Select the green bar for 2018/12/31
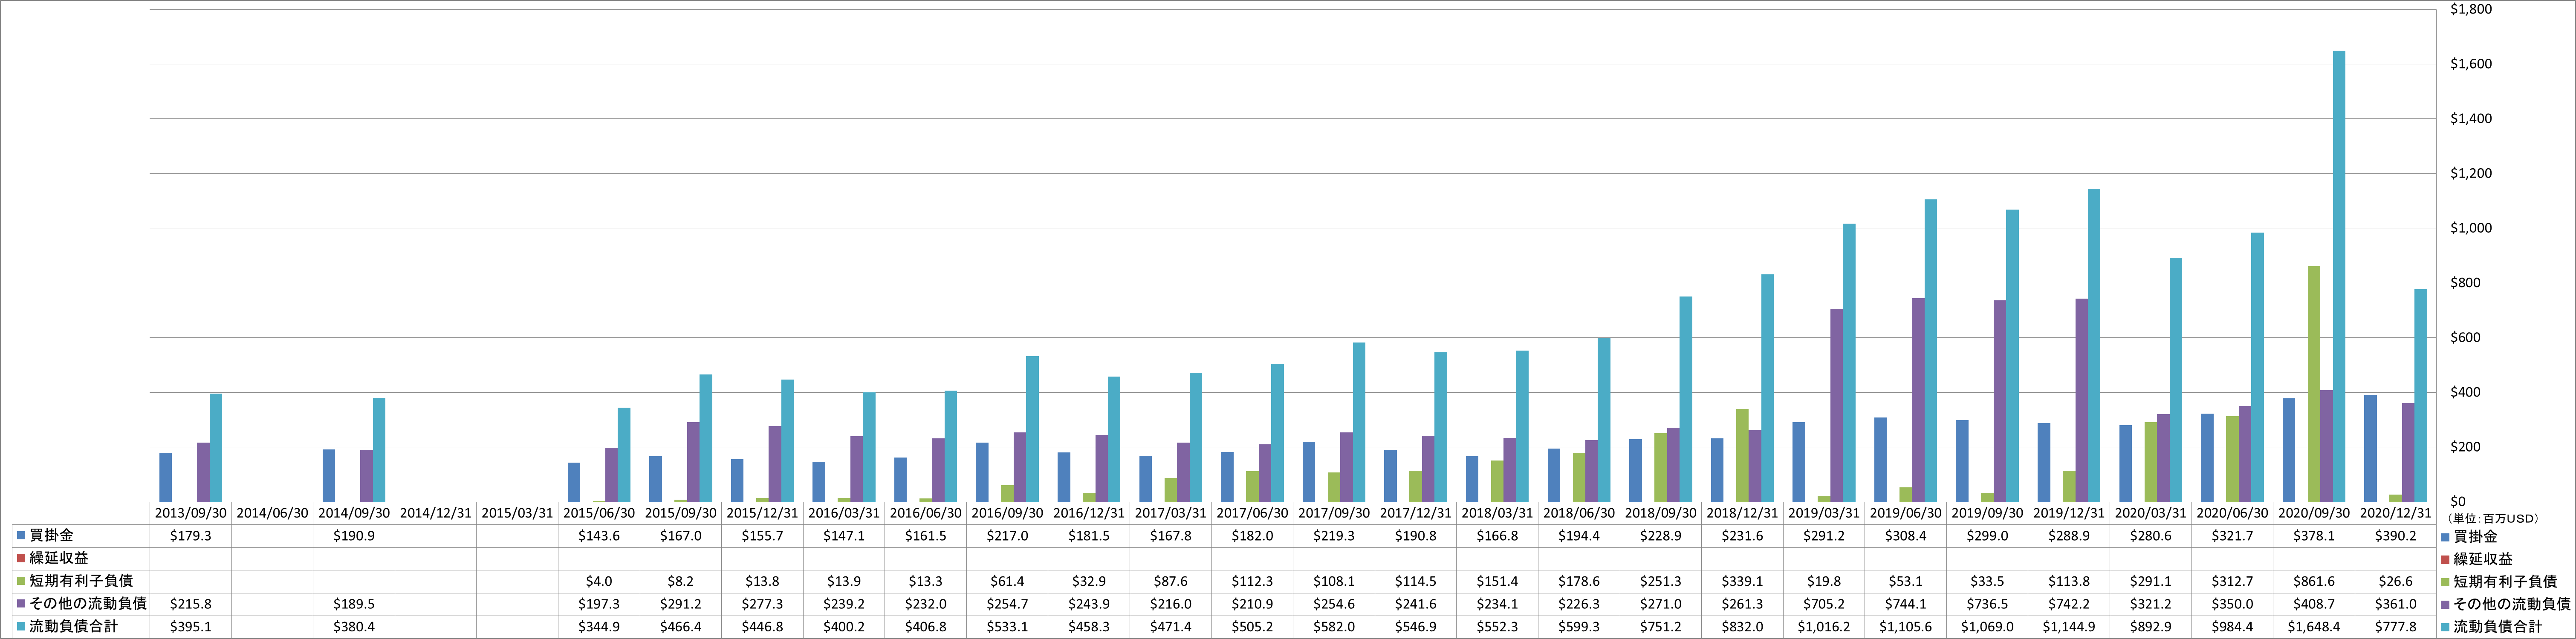This screenshot has height=639, width=2576. tap(1742, 455)
